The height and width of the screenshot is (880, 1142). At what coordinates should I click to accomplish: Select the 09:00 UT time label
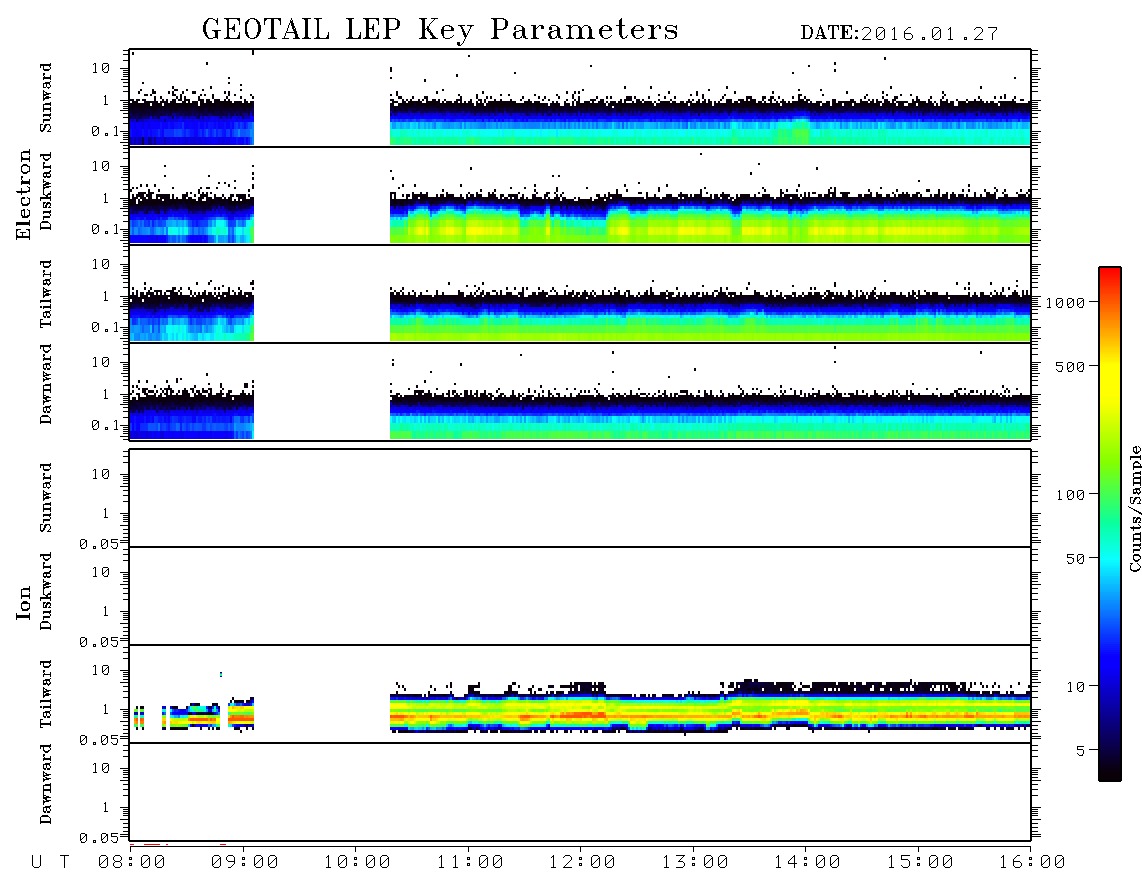pyautogui.click(x=245, y=862)
